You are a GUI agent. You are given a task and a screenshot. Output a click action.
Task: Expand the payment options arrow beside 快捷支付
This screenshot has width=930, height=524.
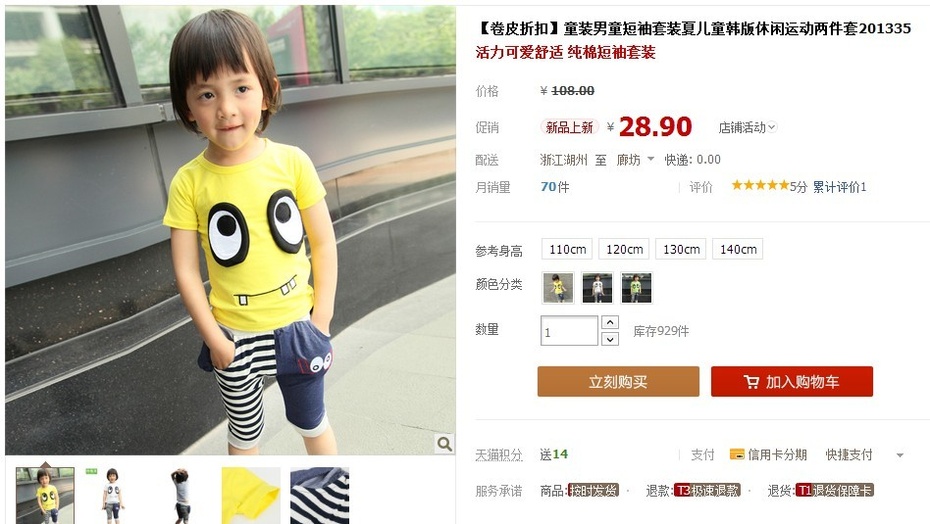click(900, 455)
